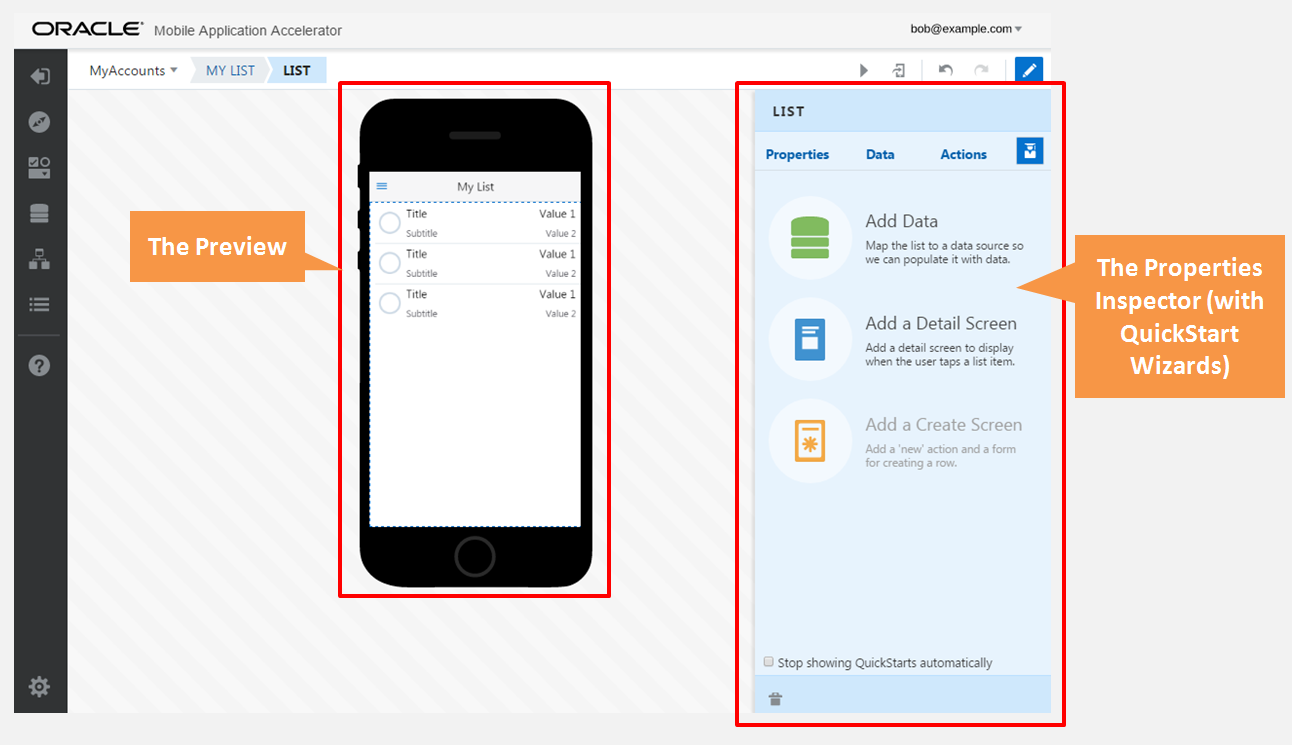The image size is (1292, 745).
Task: Toggle the blue pencil edit icon
Action: [1029, 70]
